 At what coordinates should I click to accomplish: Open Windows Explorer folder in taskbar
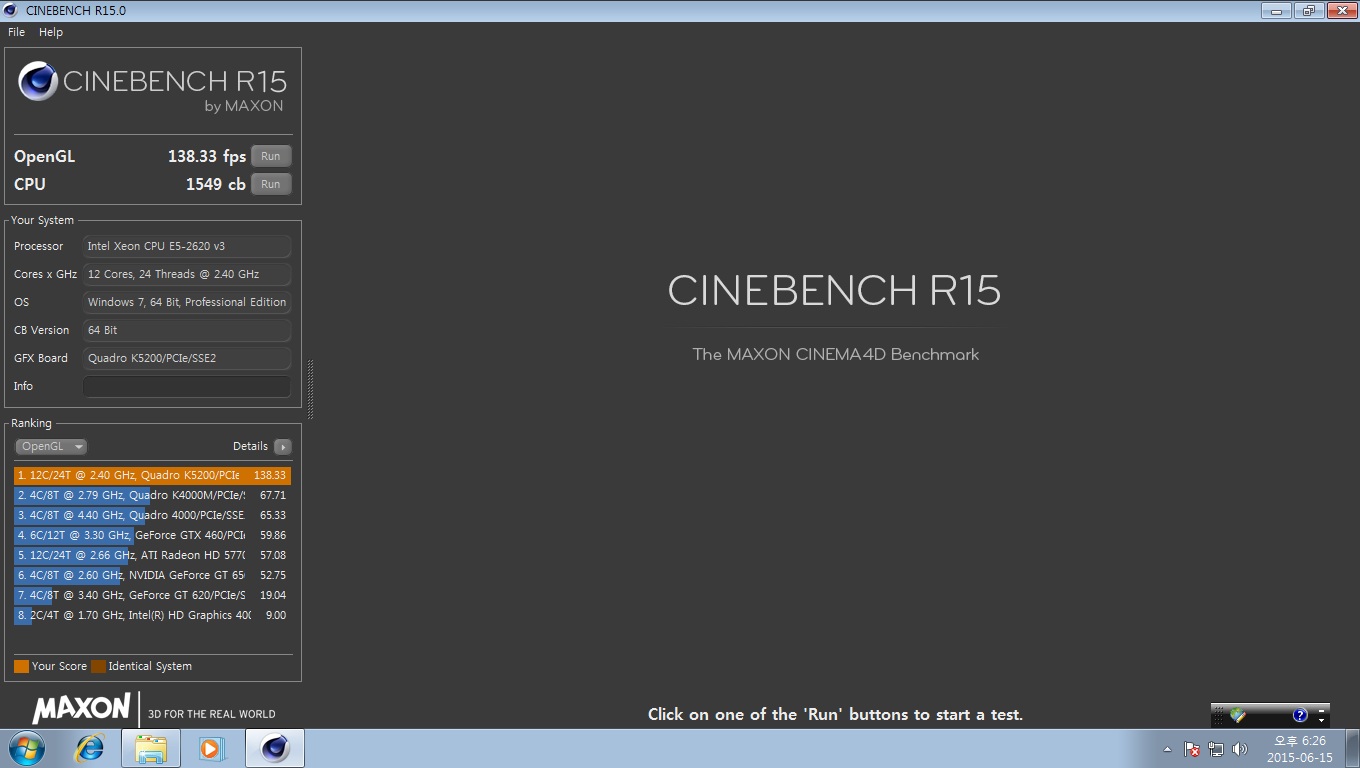tap(151, 748)
